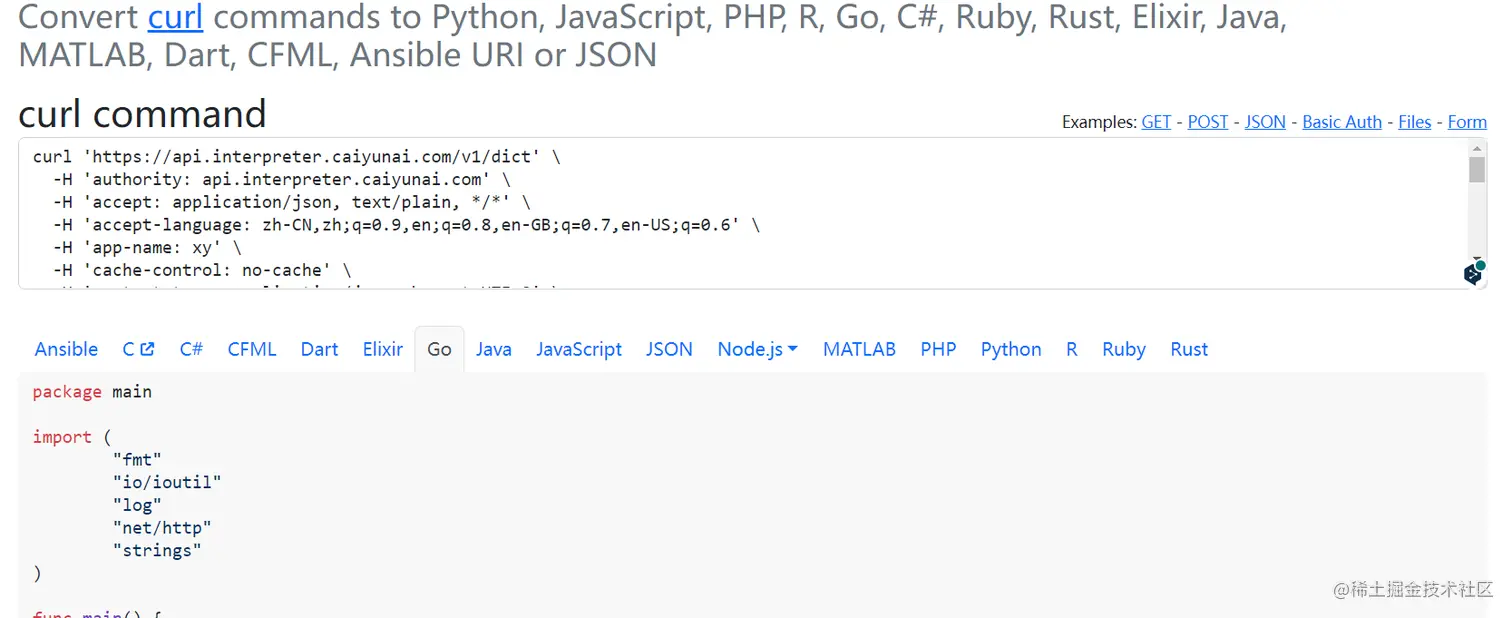Open the Node.js dropdown menu
Screen dimensions: 1512x618
click(757, 349)
